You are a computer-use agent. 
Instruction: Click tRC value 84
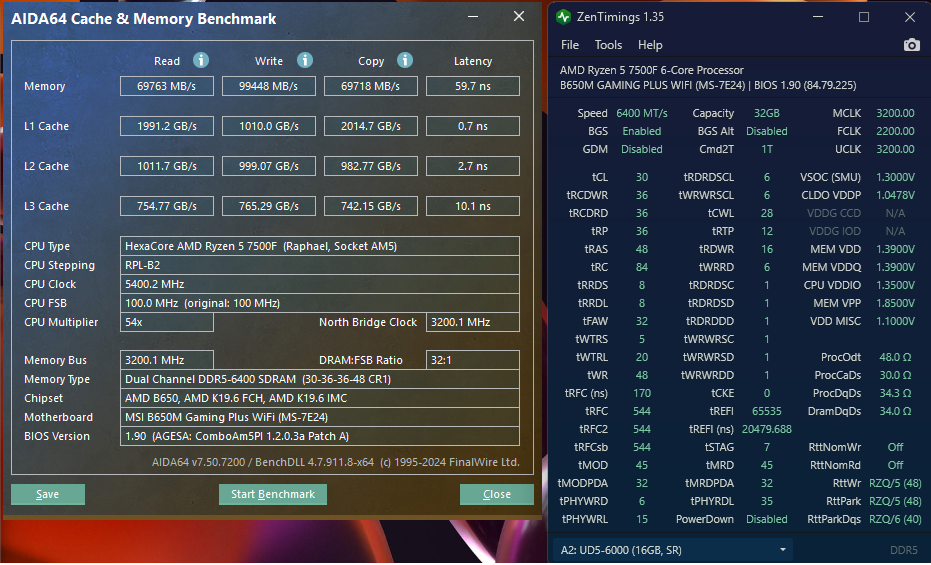coord(642,267)
